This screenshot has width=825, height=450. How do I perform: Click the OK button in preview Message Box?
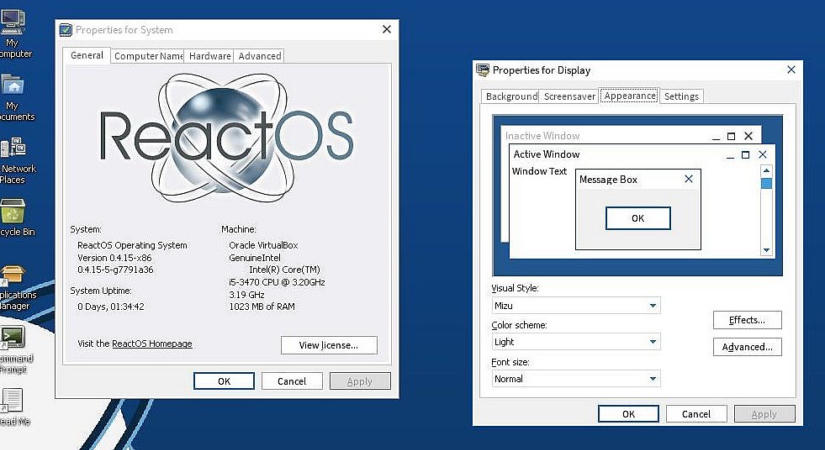tap(638, 218)
